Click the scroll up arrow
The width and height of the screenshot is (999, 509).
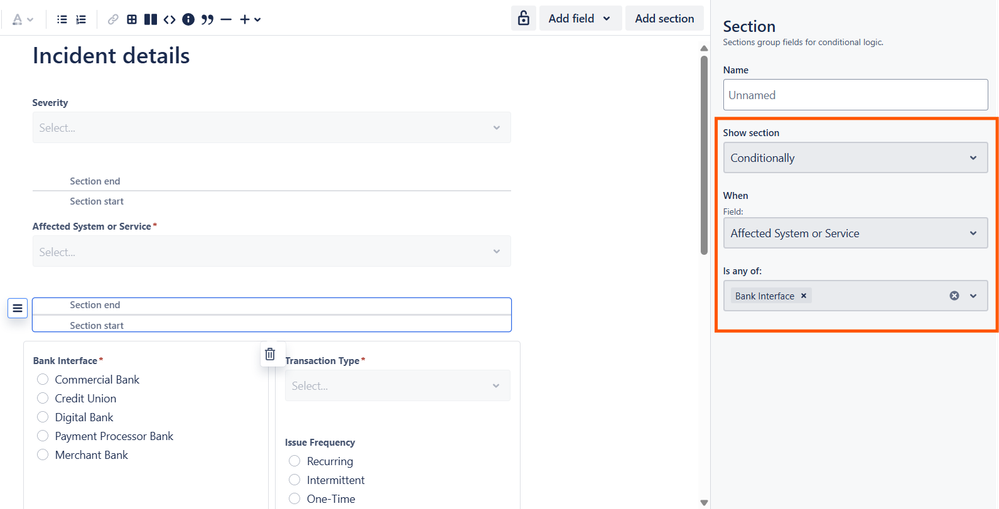[x=704, y=48]
